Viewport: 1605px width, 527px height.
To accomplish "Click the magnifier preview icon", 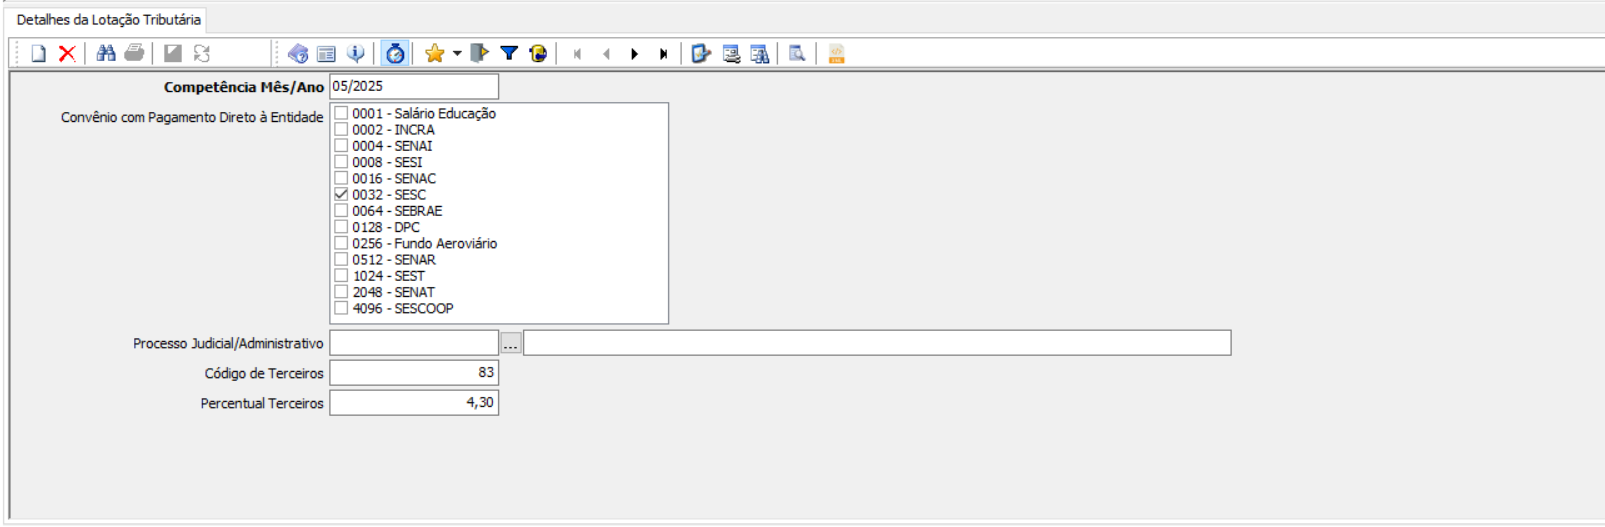I will point(797,54).
